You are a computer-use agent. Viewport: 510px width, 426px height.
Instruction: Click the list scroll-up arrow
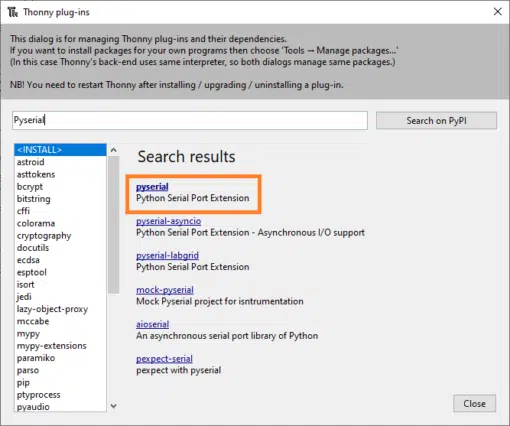(x=114, y=150)
